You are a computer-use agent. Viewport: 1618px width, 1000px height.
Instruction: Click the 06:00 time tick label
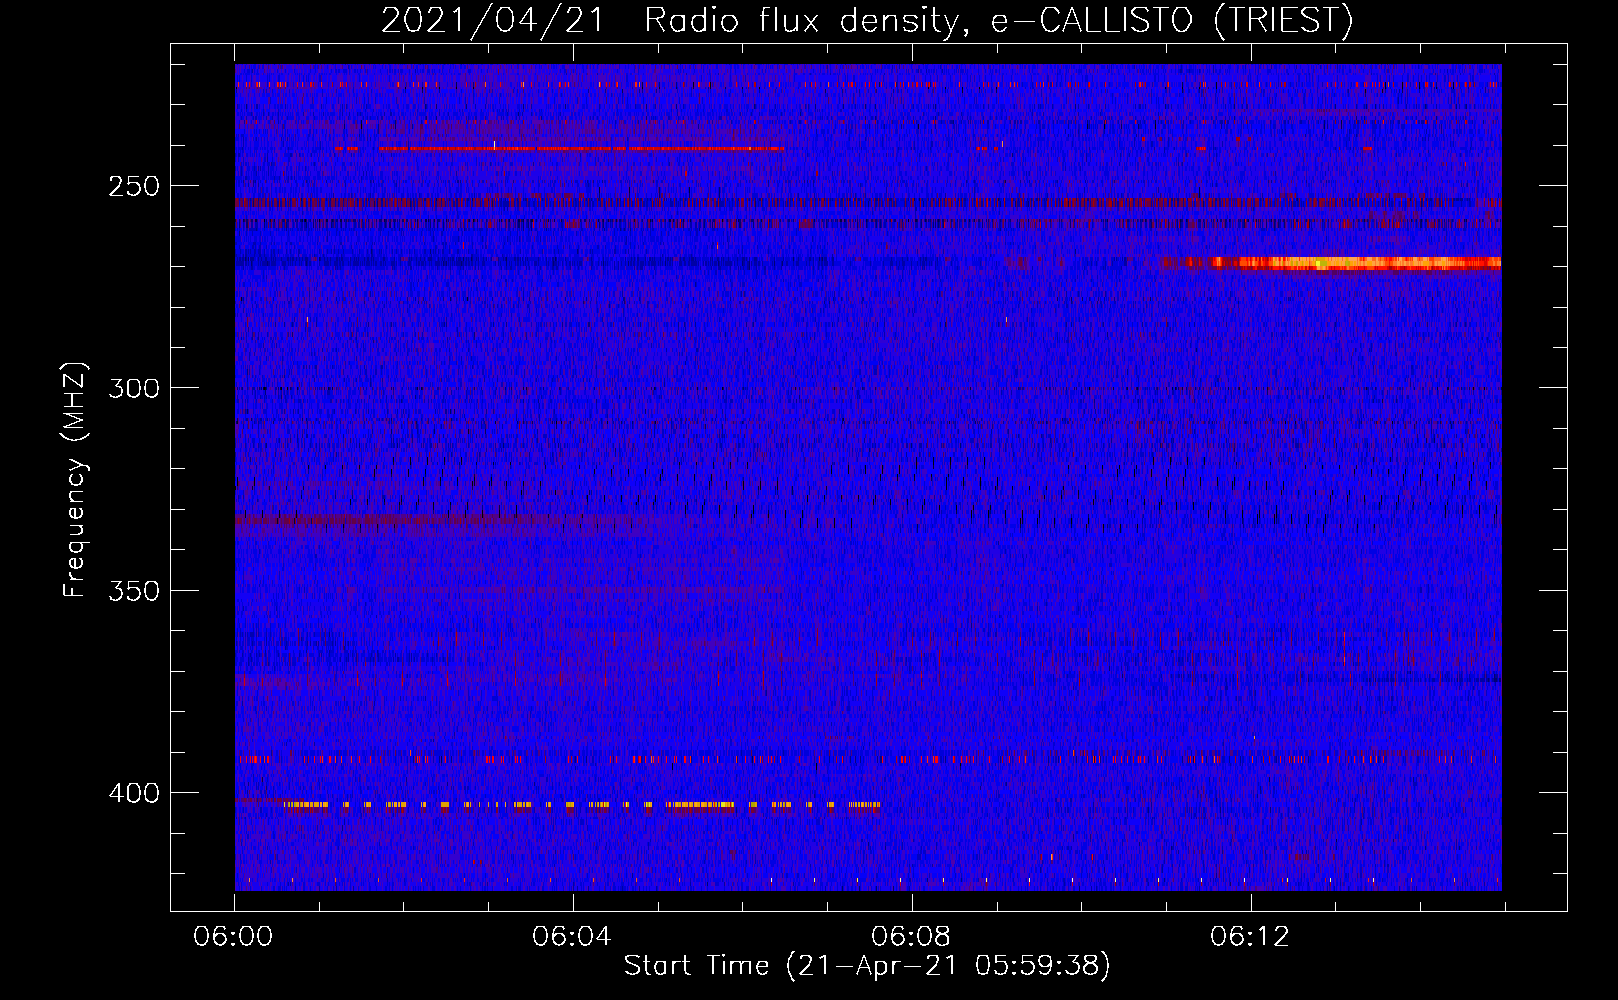(x=234, y=936)
